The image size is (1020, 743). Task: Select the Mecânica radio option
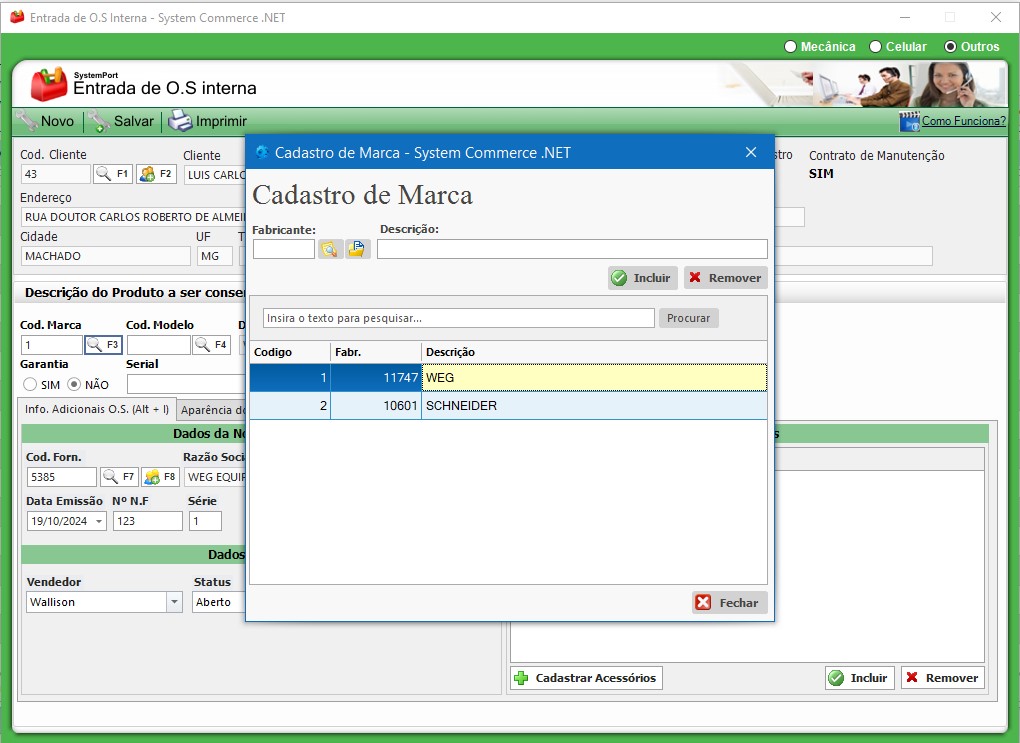[791, 47]
